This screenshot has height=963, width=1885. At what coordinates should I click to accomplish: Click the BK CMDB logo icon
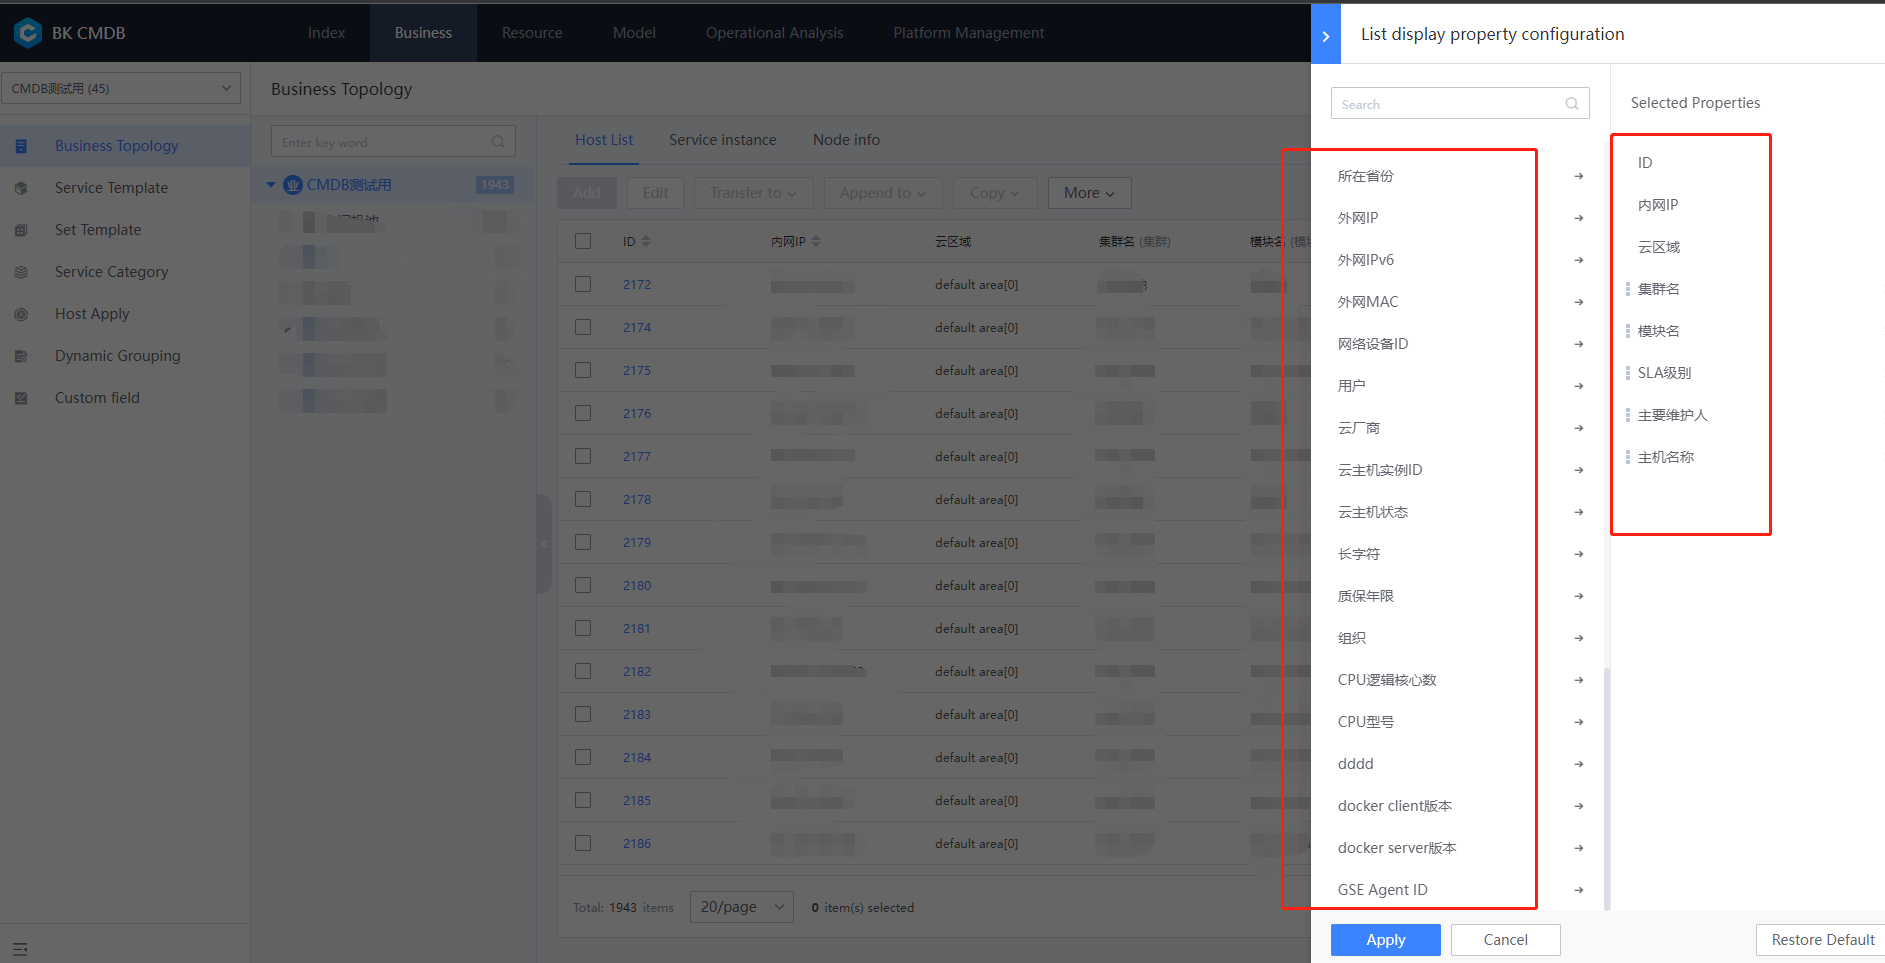pyautogui.click(x=27, y=31)
